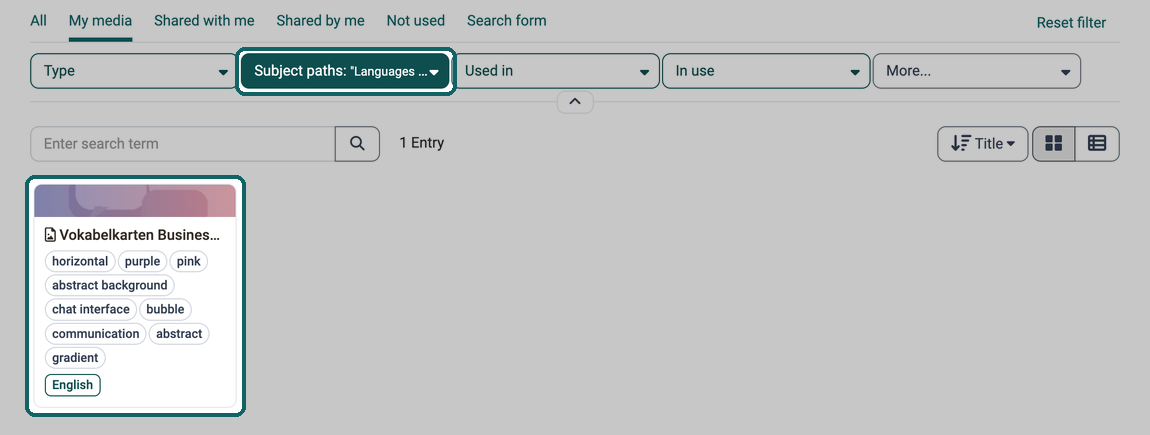Focus the Enter search term field
Screen dimensions: 1150x435
coord(183,144)
